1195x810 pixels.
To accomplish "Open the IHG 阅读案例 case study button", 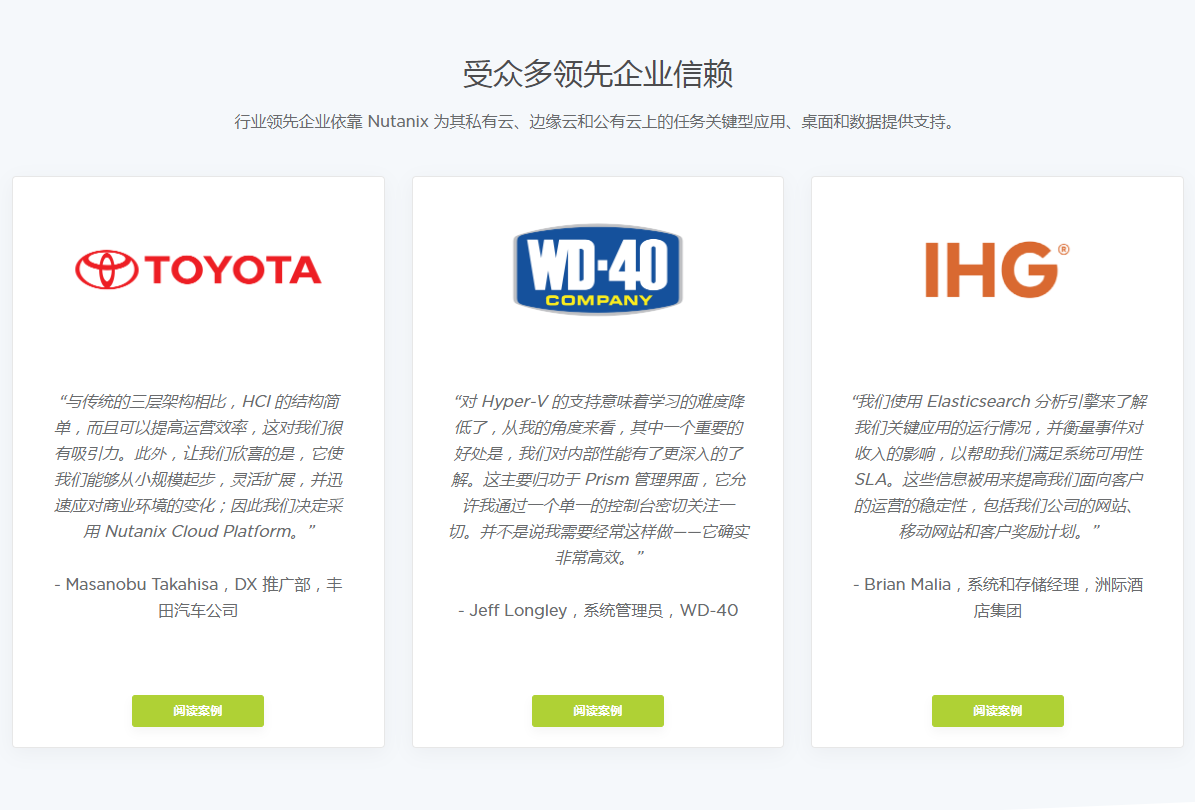I will point(997,711).
